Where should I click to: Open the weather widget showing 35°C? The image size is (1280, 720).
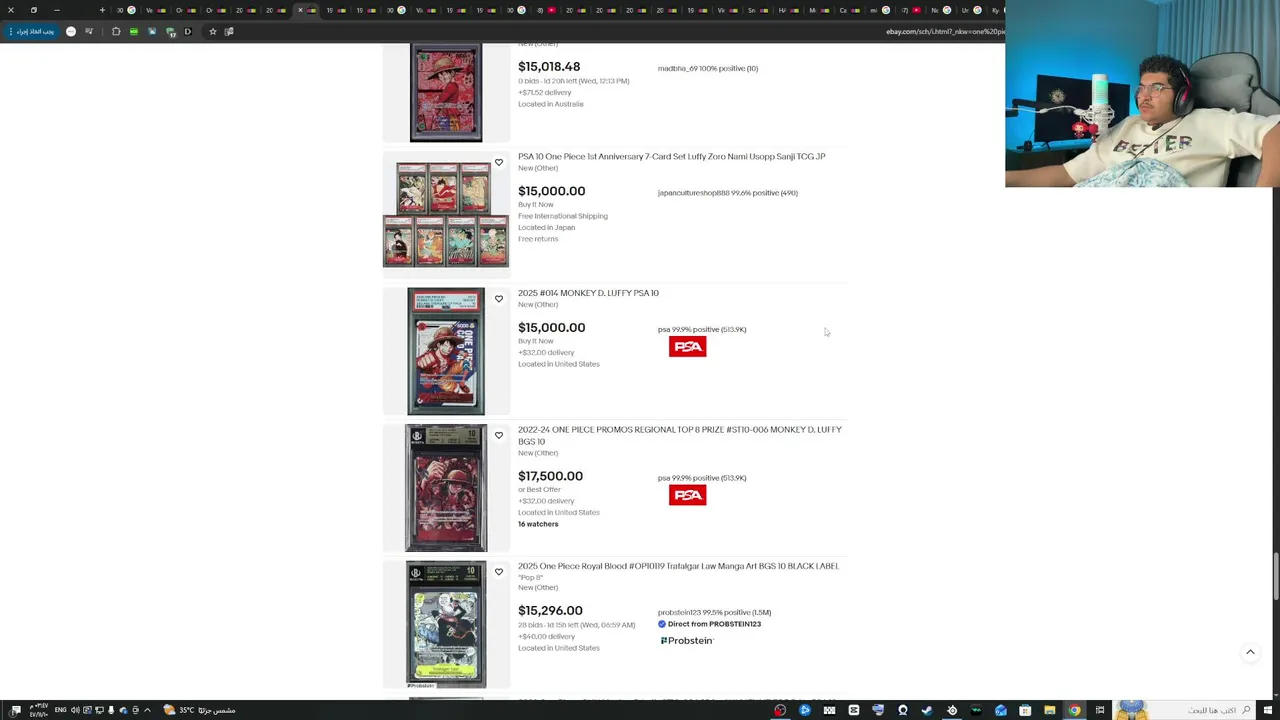point(201,710)
